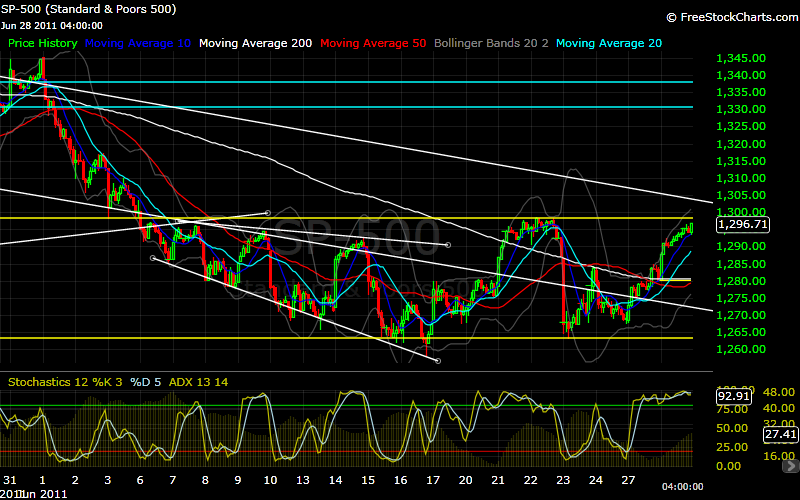Click the date label 27 on time axis
Viewport: 800px width, 500px height.
click(628, 480)
